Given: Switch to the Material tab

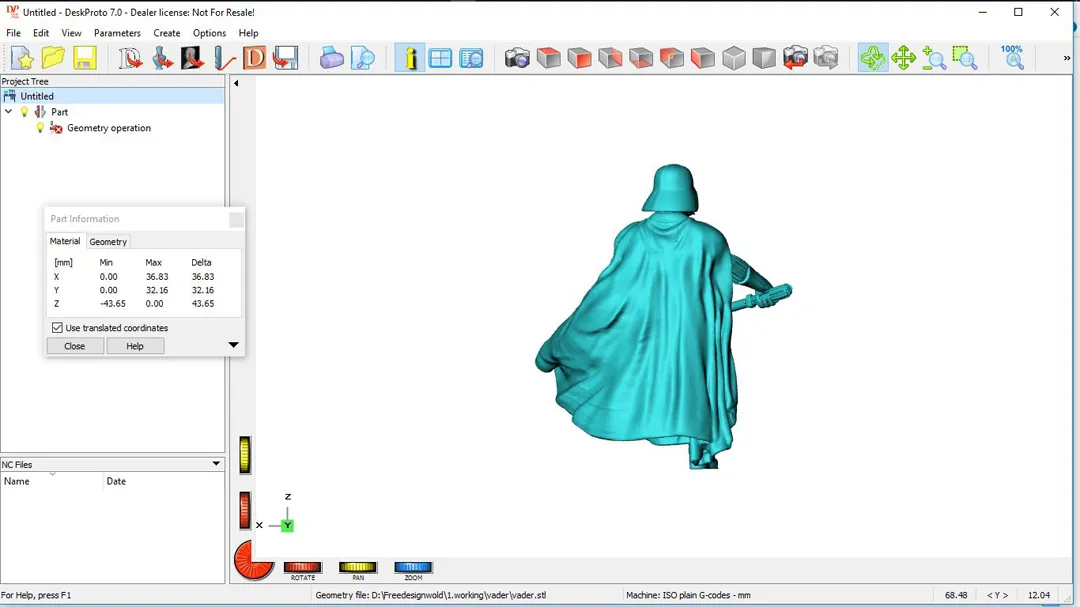Looking at the screenshot, I should point(65,241).
